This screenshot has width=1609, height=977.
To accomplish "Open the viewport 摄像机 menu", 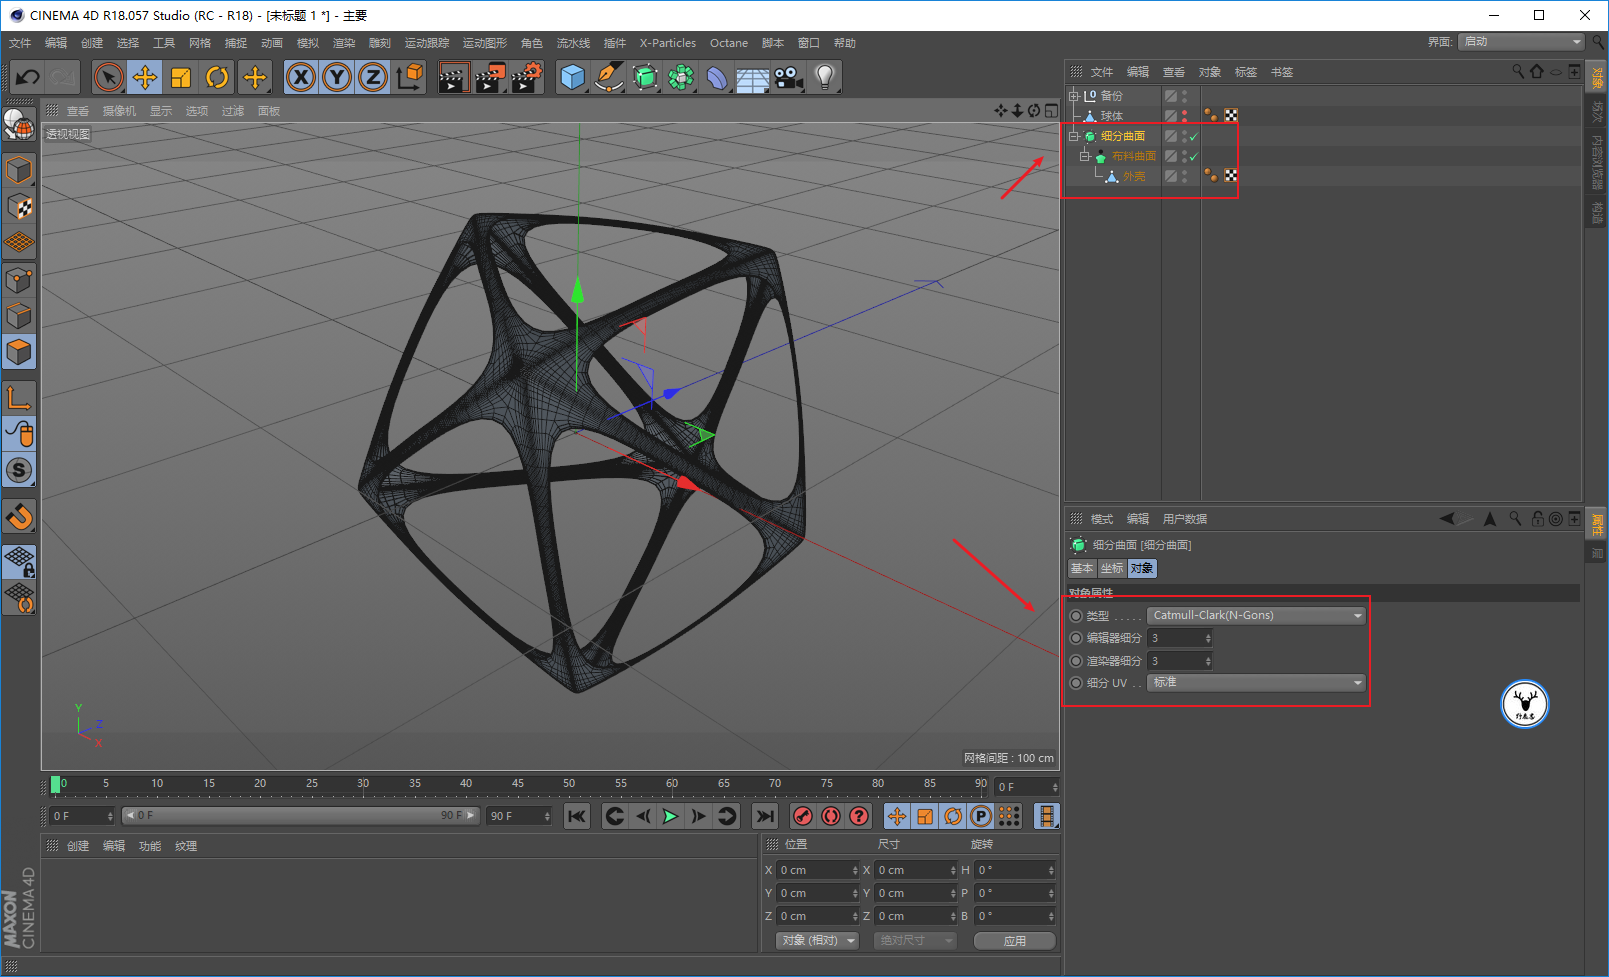I will [119, 111].
